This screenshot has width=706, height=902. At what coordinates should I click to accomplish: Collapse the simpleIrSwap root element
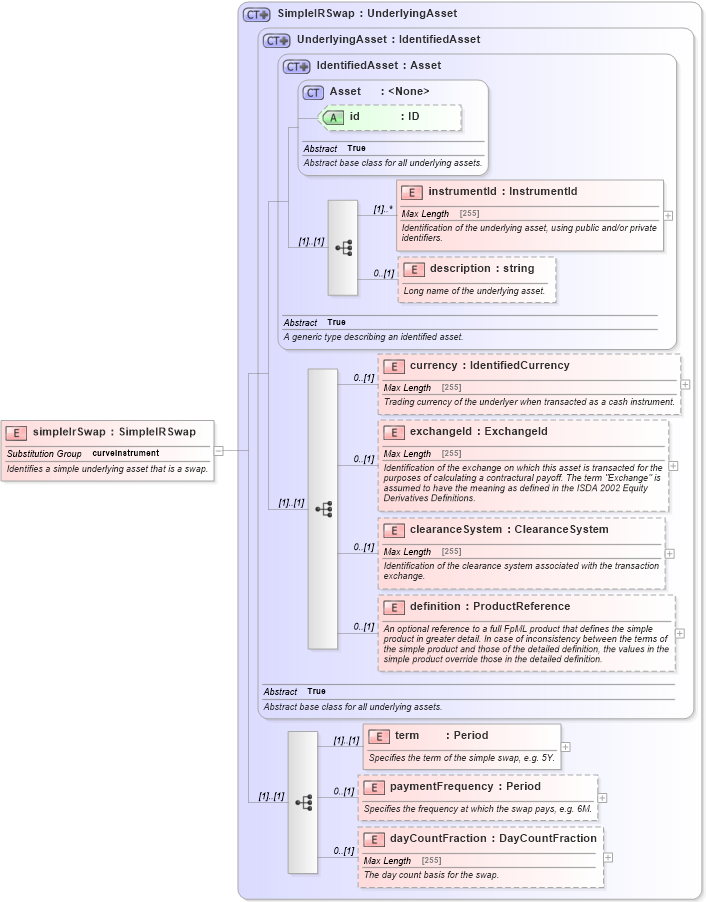click(219, 451)
